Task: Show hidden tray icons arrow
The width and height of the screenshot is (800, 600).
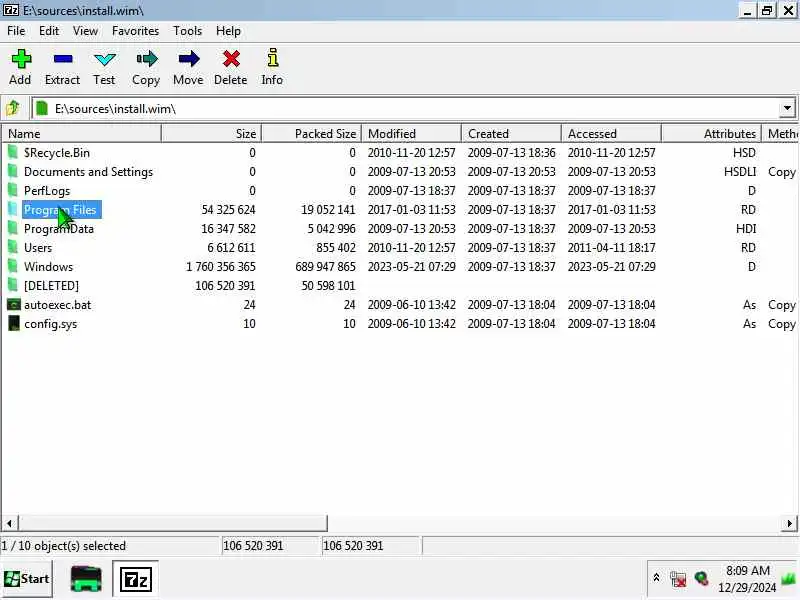Action: [656, 578]
